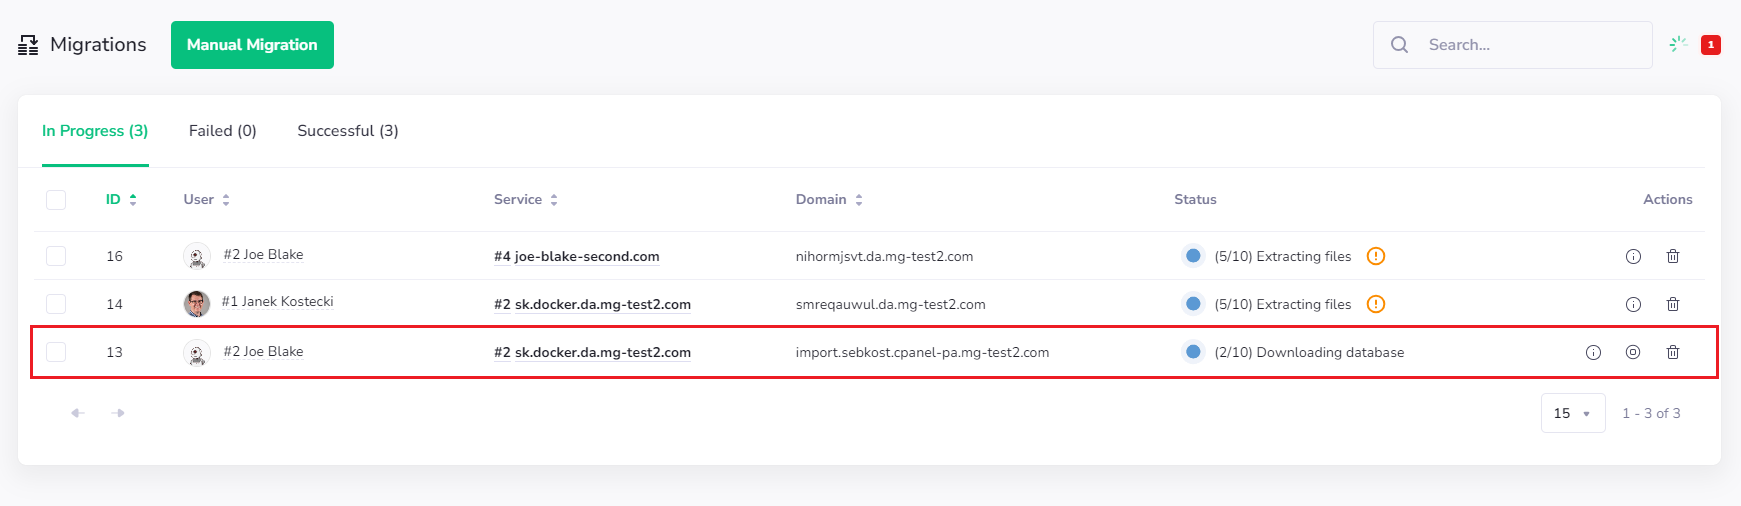View info for migration 13

click(1593, 352)
